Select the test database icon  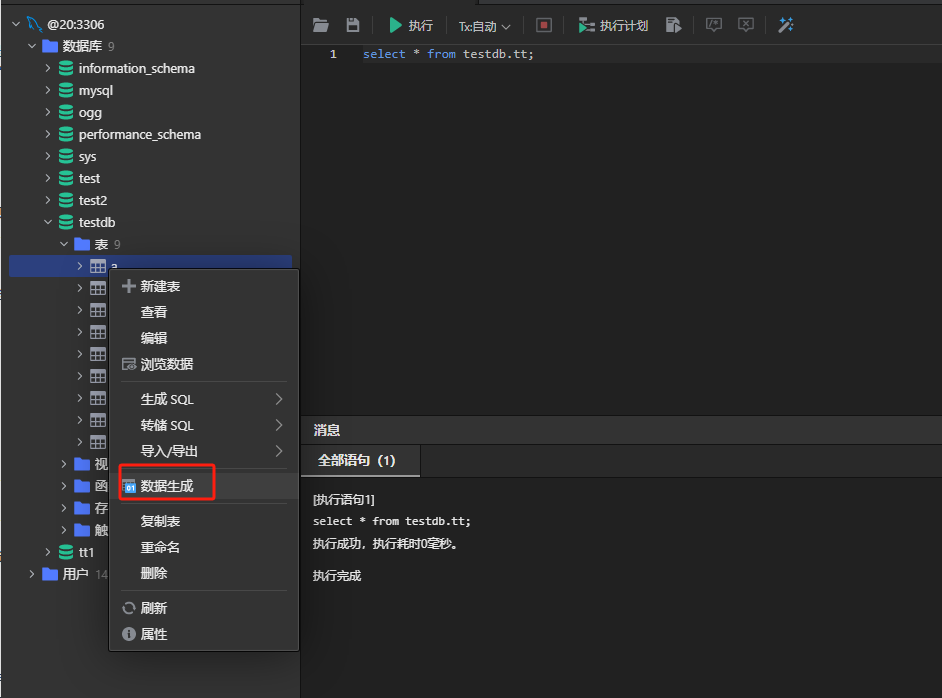(66, 178)
